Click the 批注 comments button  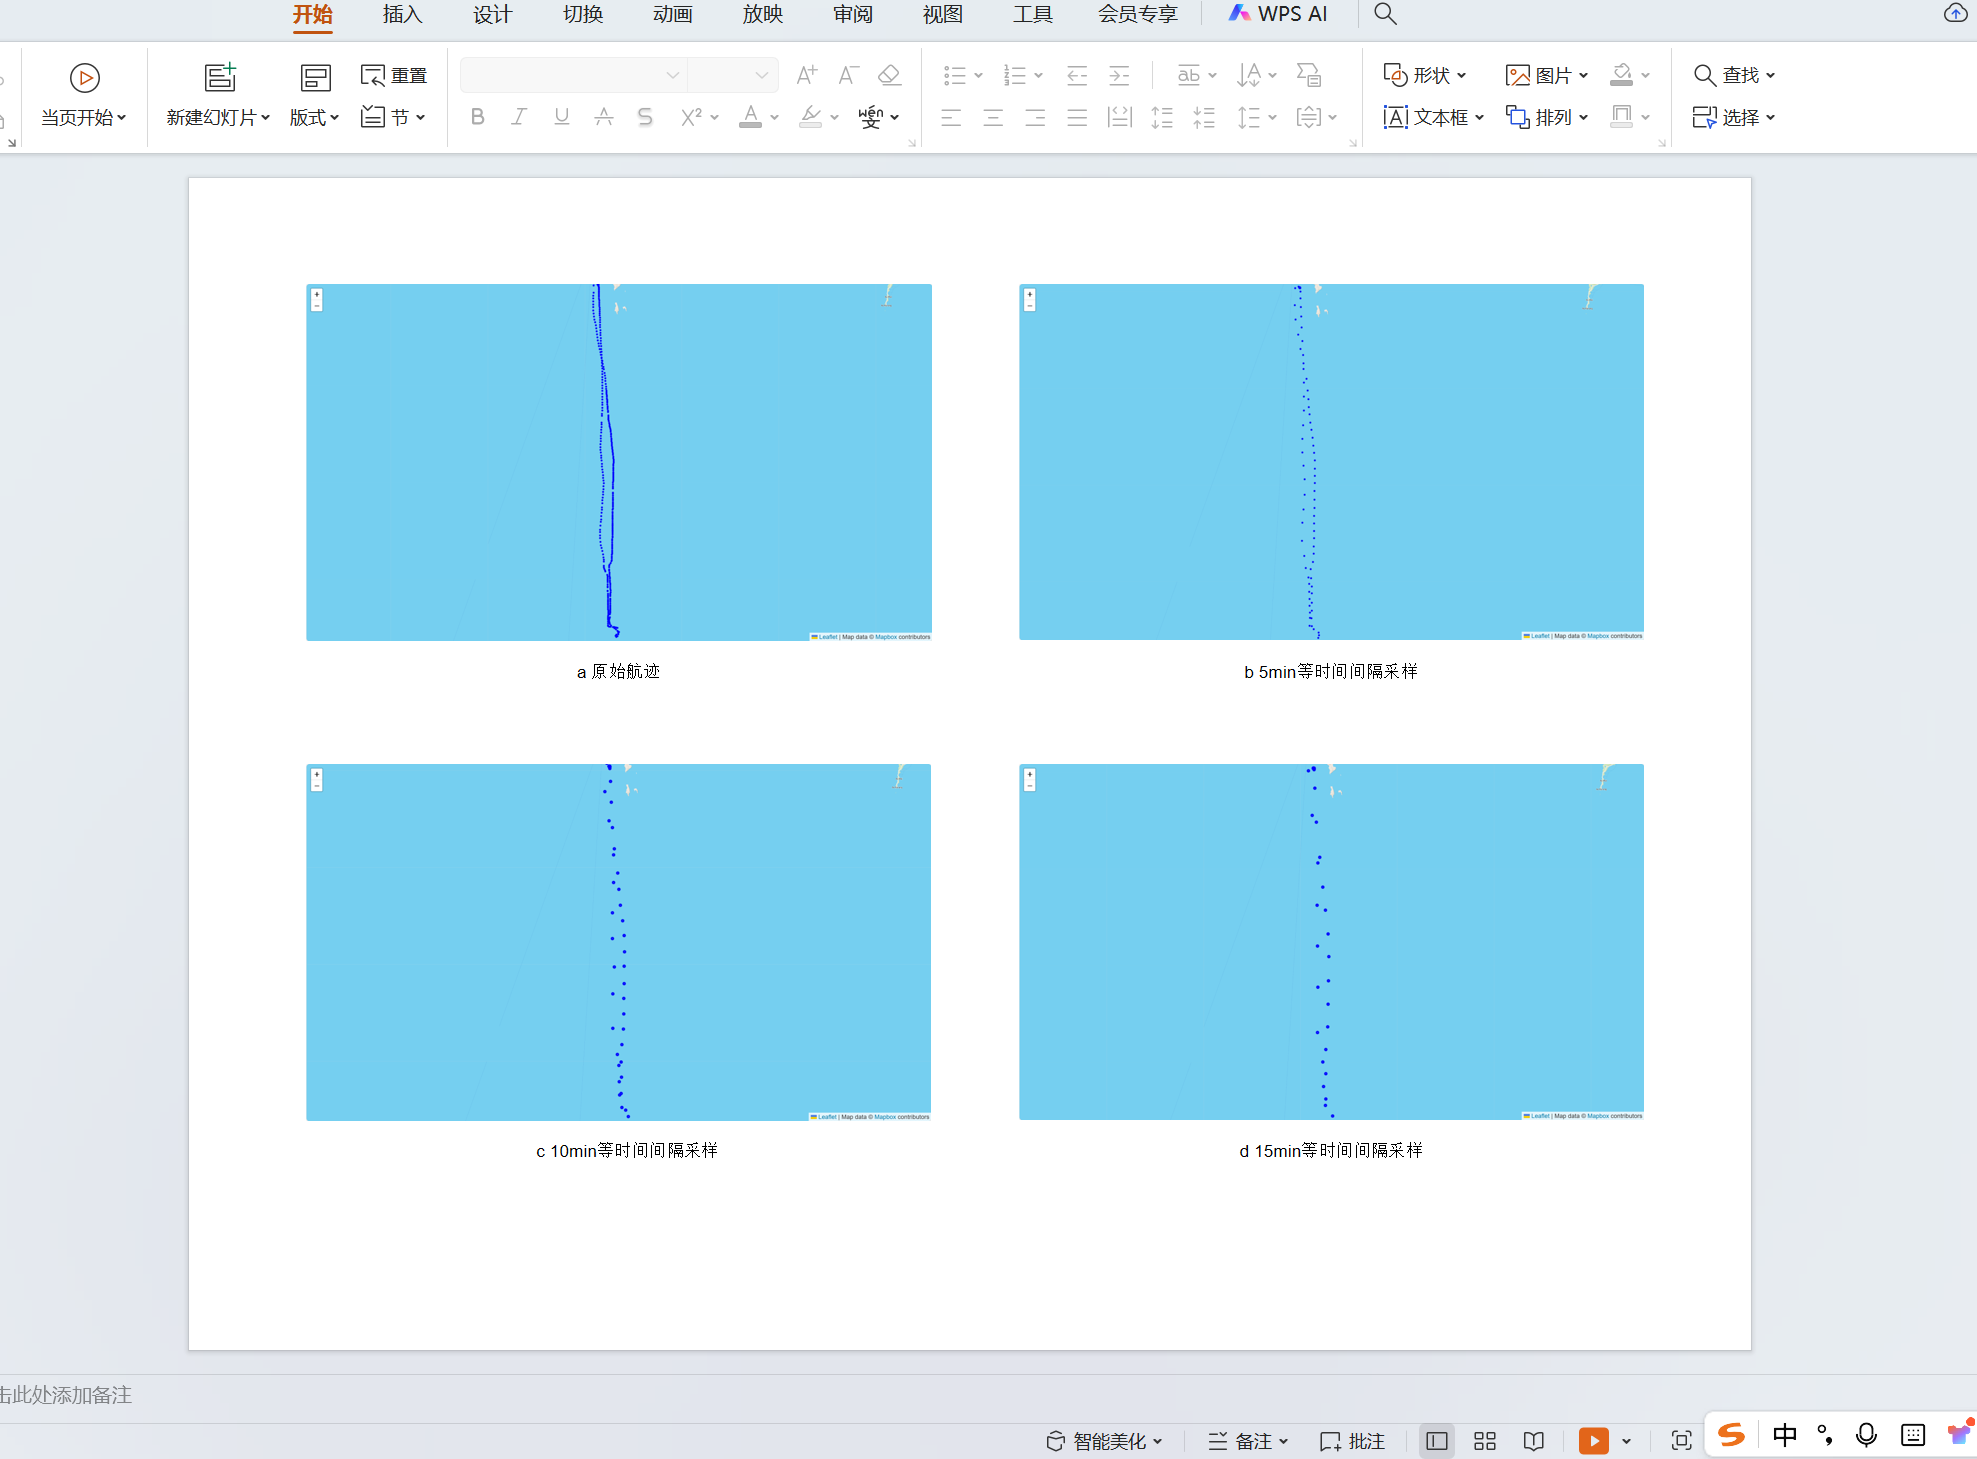(x=1352, y=1440)
